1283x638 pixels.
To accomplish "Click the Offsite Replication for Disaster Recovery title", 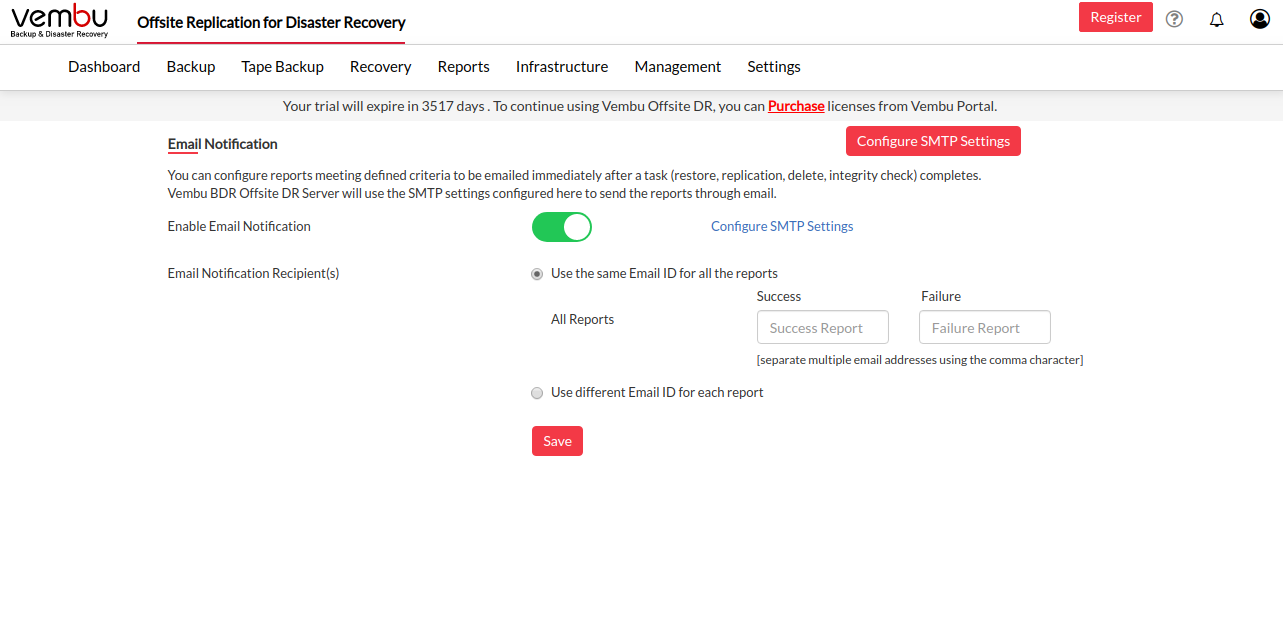I will tap(271, 22).
